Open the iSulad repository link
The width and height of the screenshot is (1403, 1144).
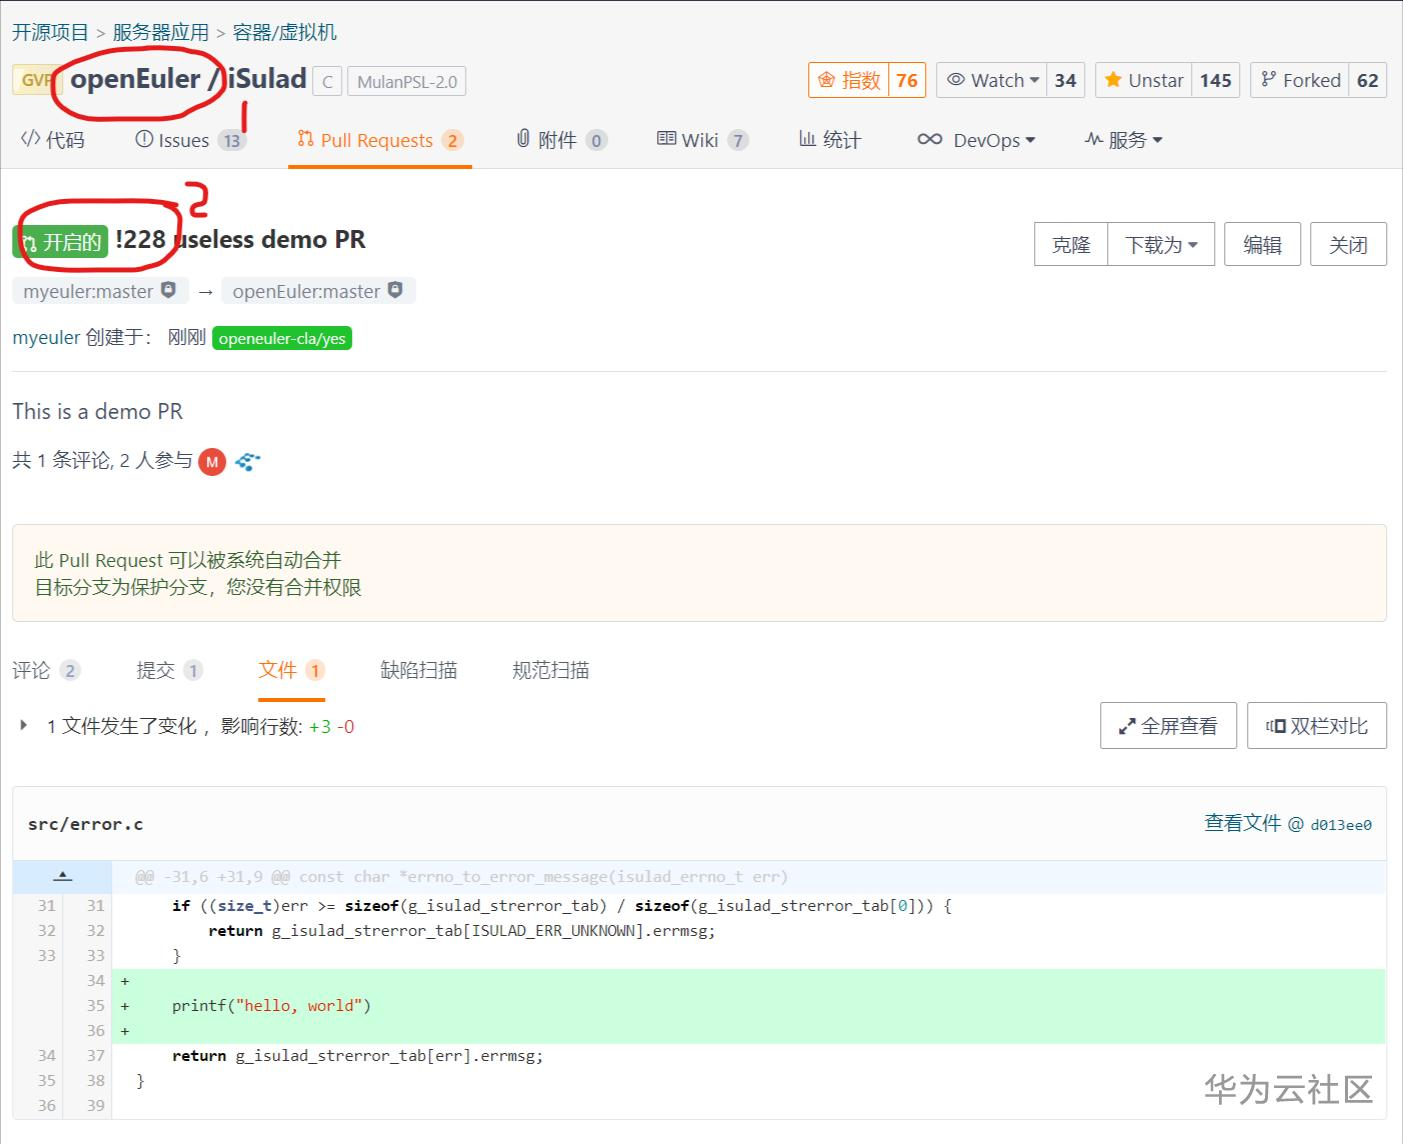(267, 79)
